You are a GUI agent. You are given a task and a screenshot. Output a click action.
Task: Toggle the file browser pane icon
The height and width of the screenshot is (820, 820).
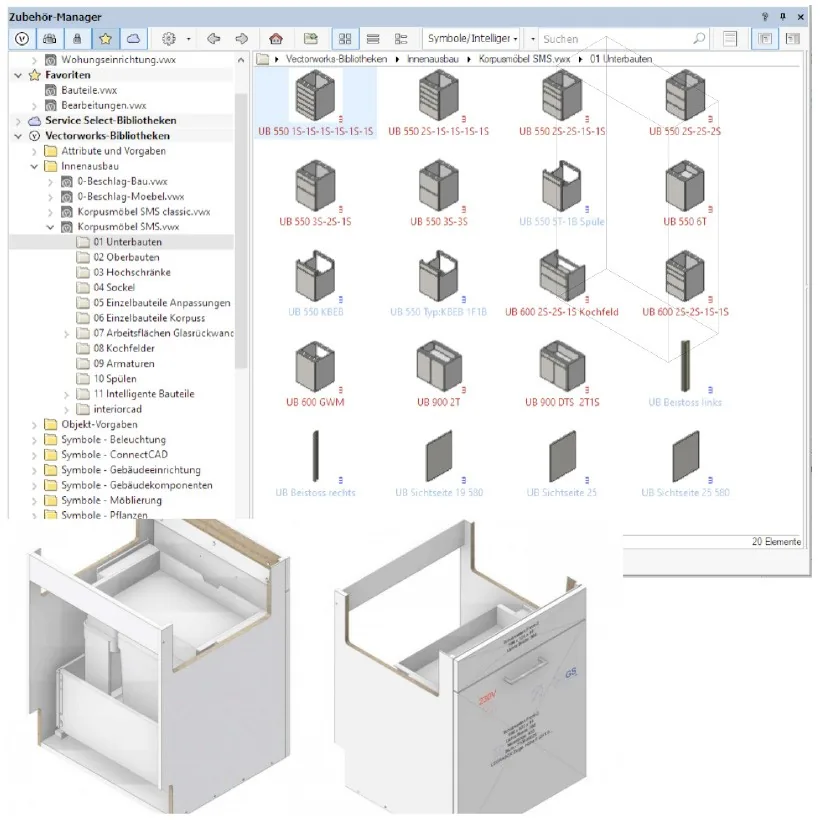click(x=765, y=39)
